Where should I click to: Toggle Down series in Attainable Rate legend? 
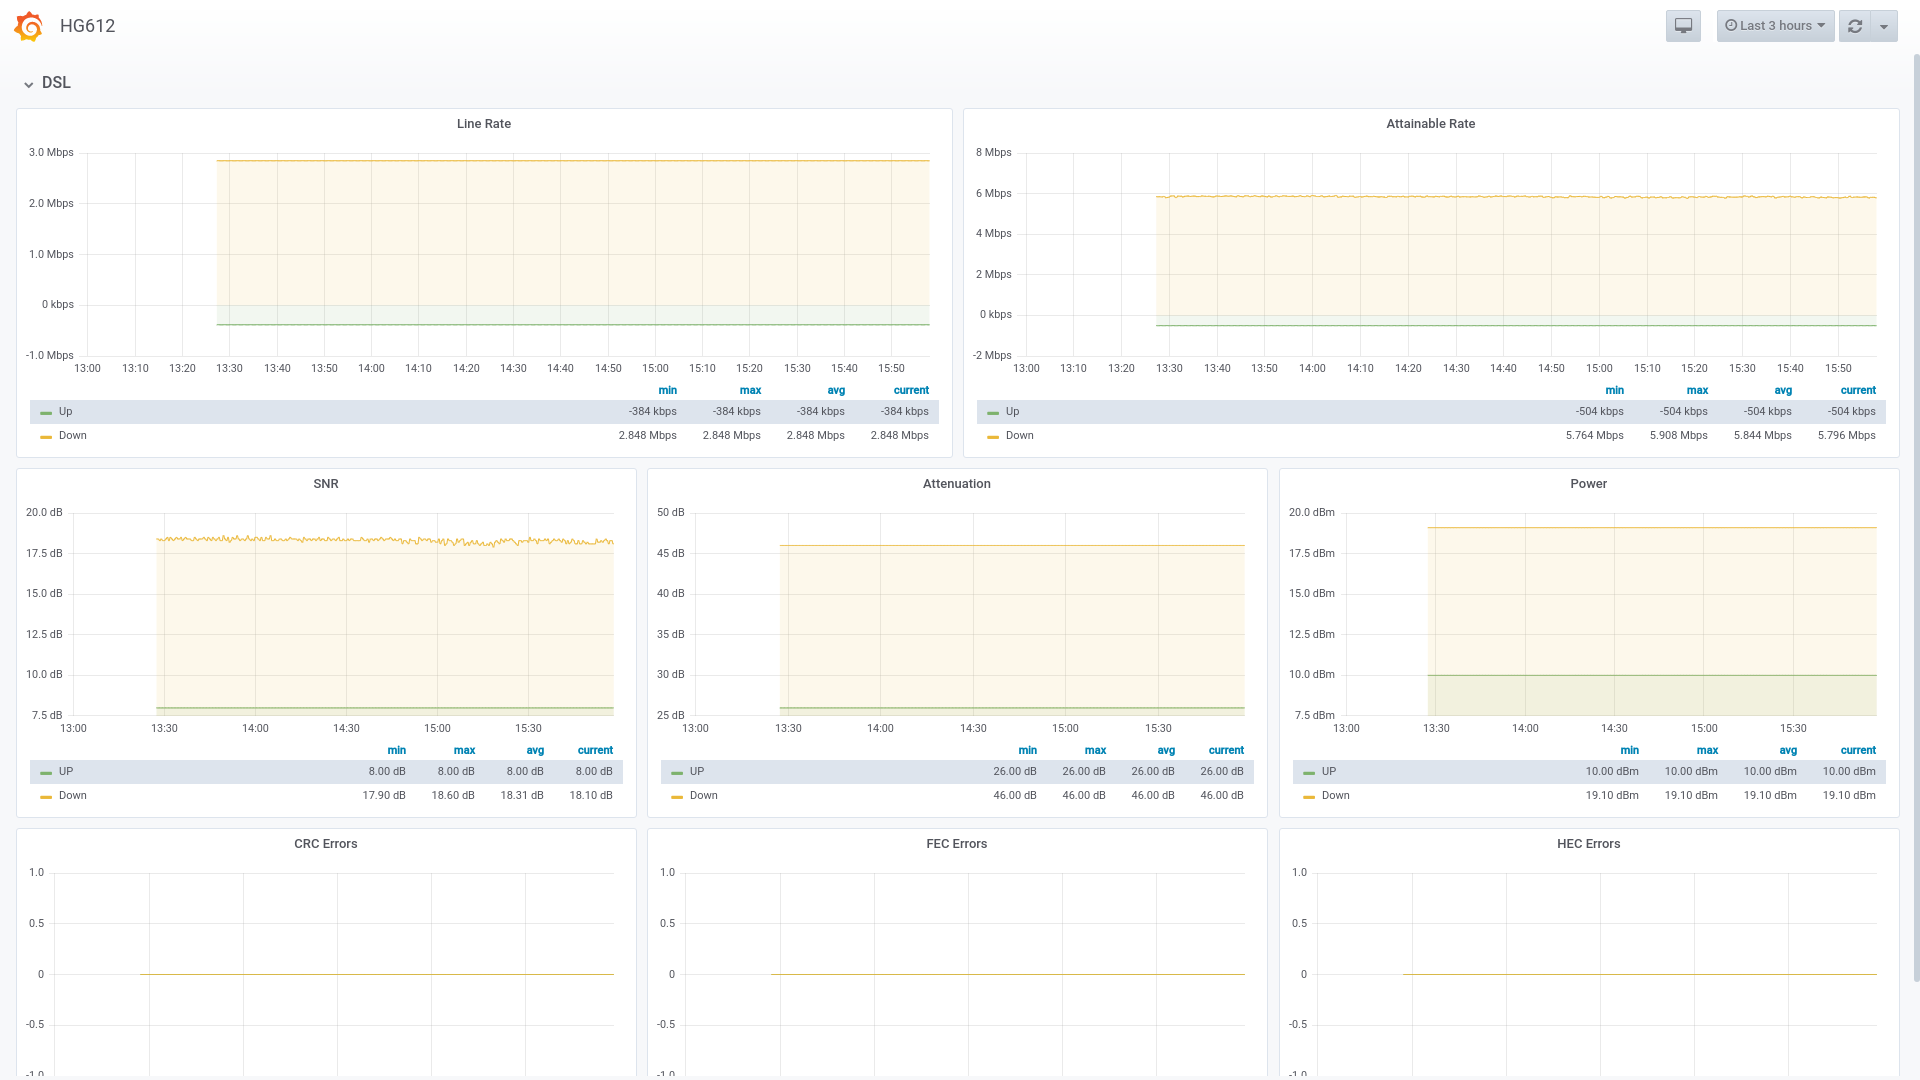pyautogui.click(x=1019, y=436)
